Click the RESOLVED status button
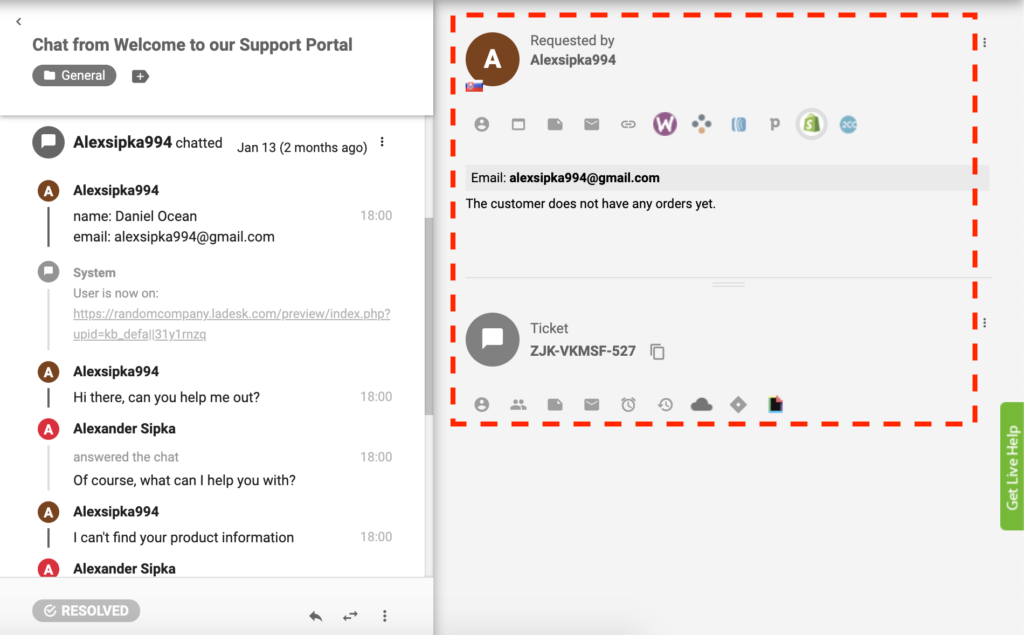The width and height of the screenshot is (1024, 635). (x=85, y=610)
